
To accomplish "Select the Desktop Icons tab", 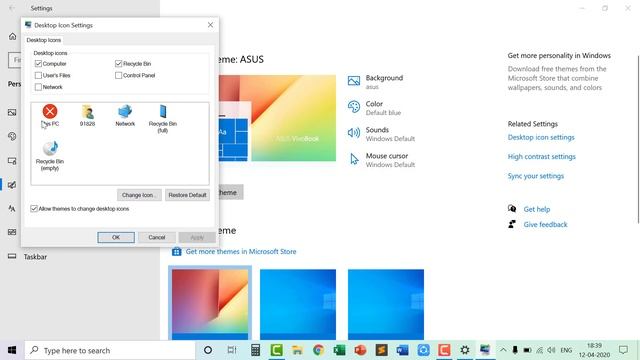I will (x=44, y=40).
